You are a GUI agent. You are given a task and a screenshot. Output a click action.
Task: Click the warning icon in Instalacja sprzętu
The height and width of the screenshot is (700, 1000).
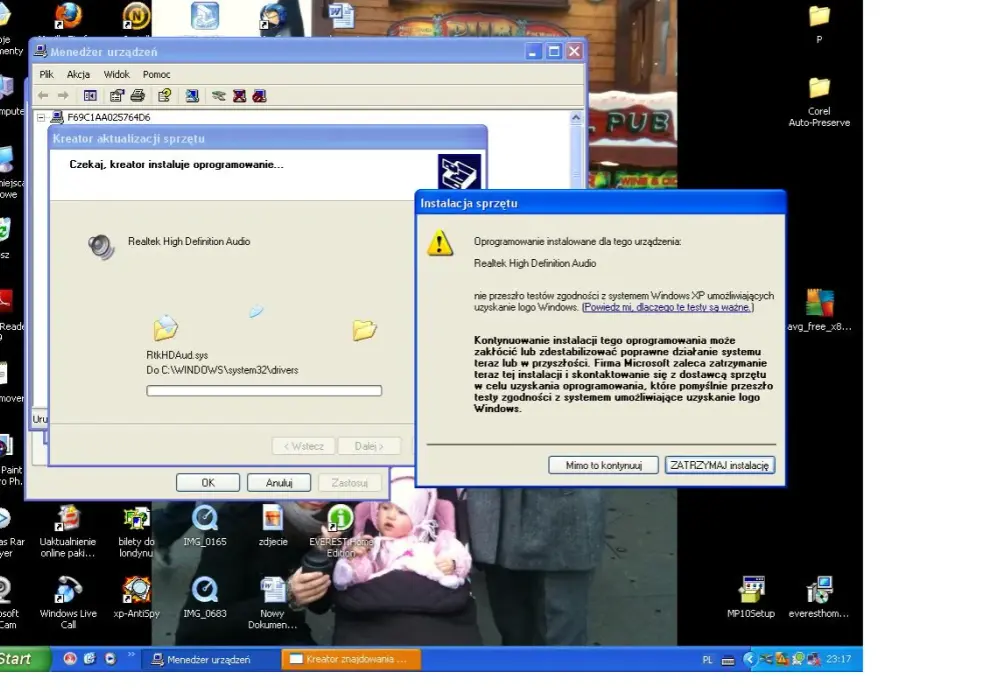pos(440,244)
